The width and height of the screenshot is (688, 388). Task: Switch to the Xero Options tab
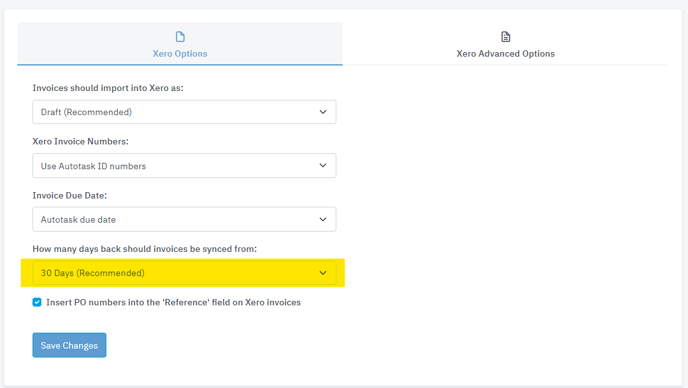180,44
